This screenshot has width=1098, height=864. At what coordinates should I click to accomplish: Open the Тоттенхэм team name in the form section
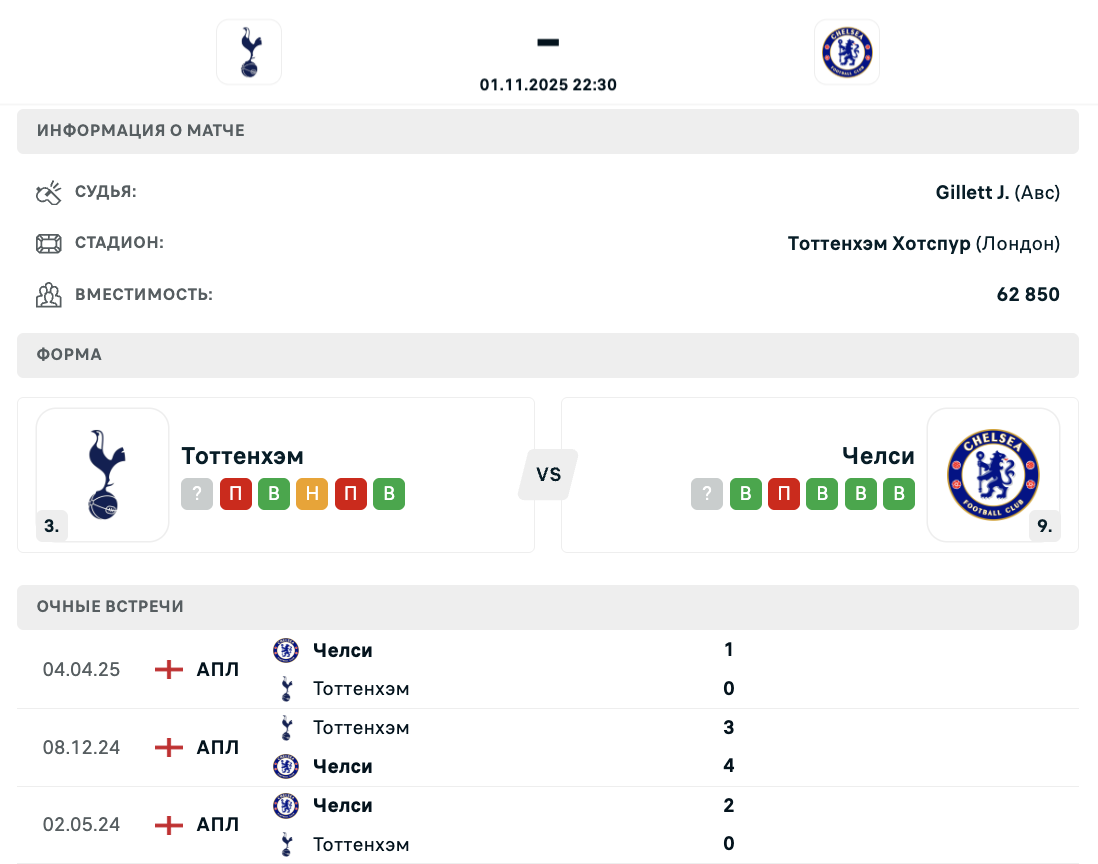pyautogui.click(x=242, y=456)
